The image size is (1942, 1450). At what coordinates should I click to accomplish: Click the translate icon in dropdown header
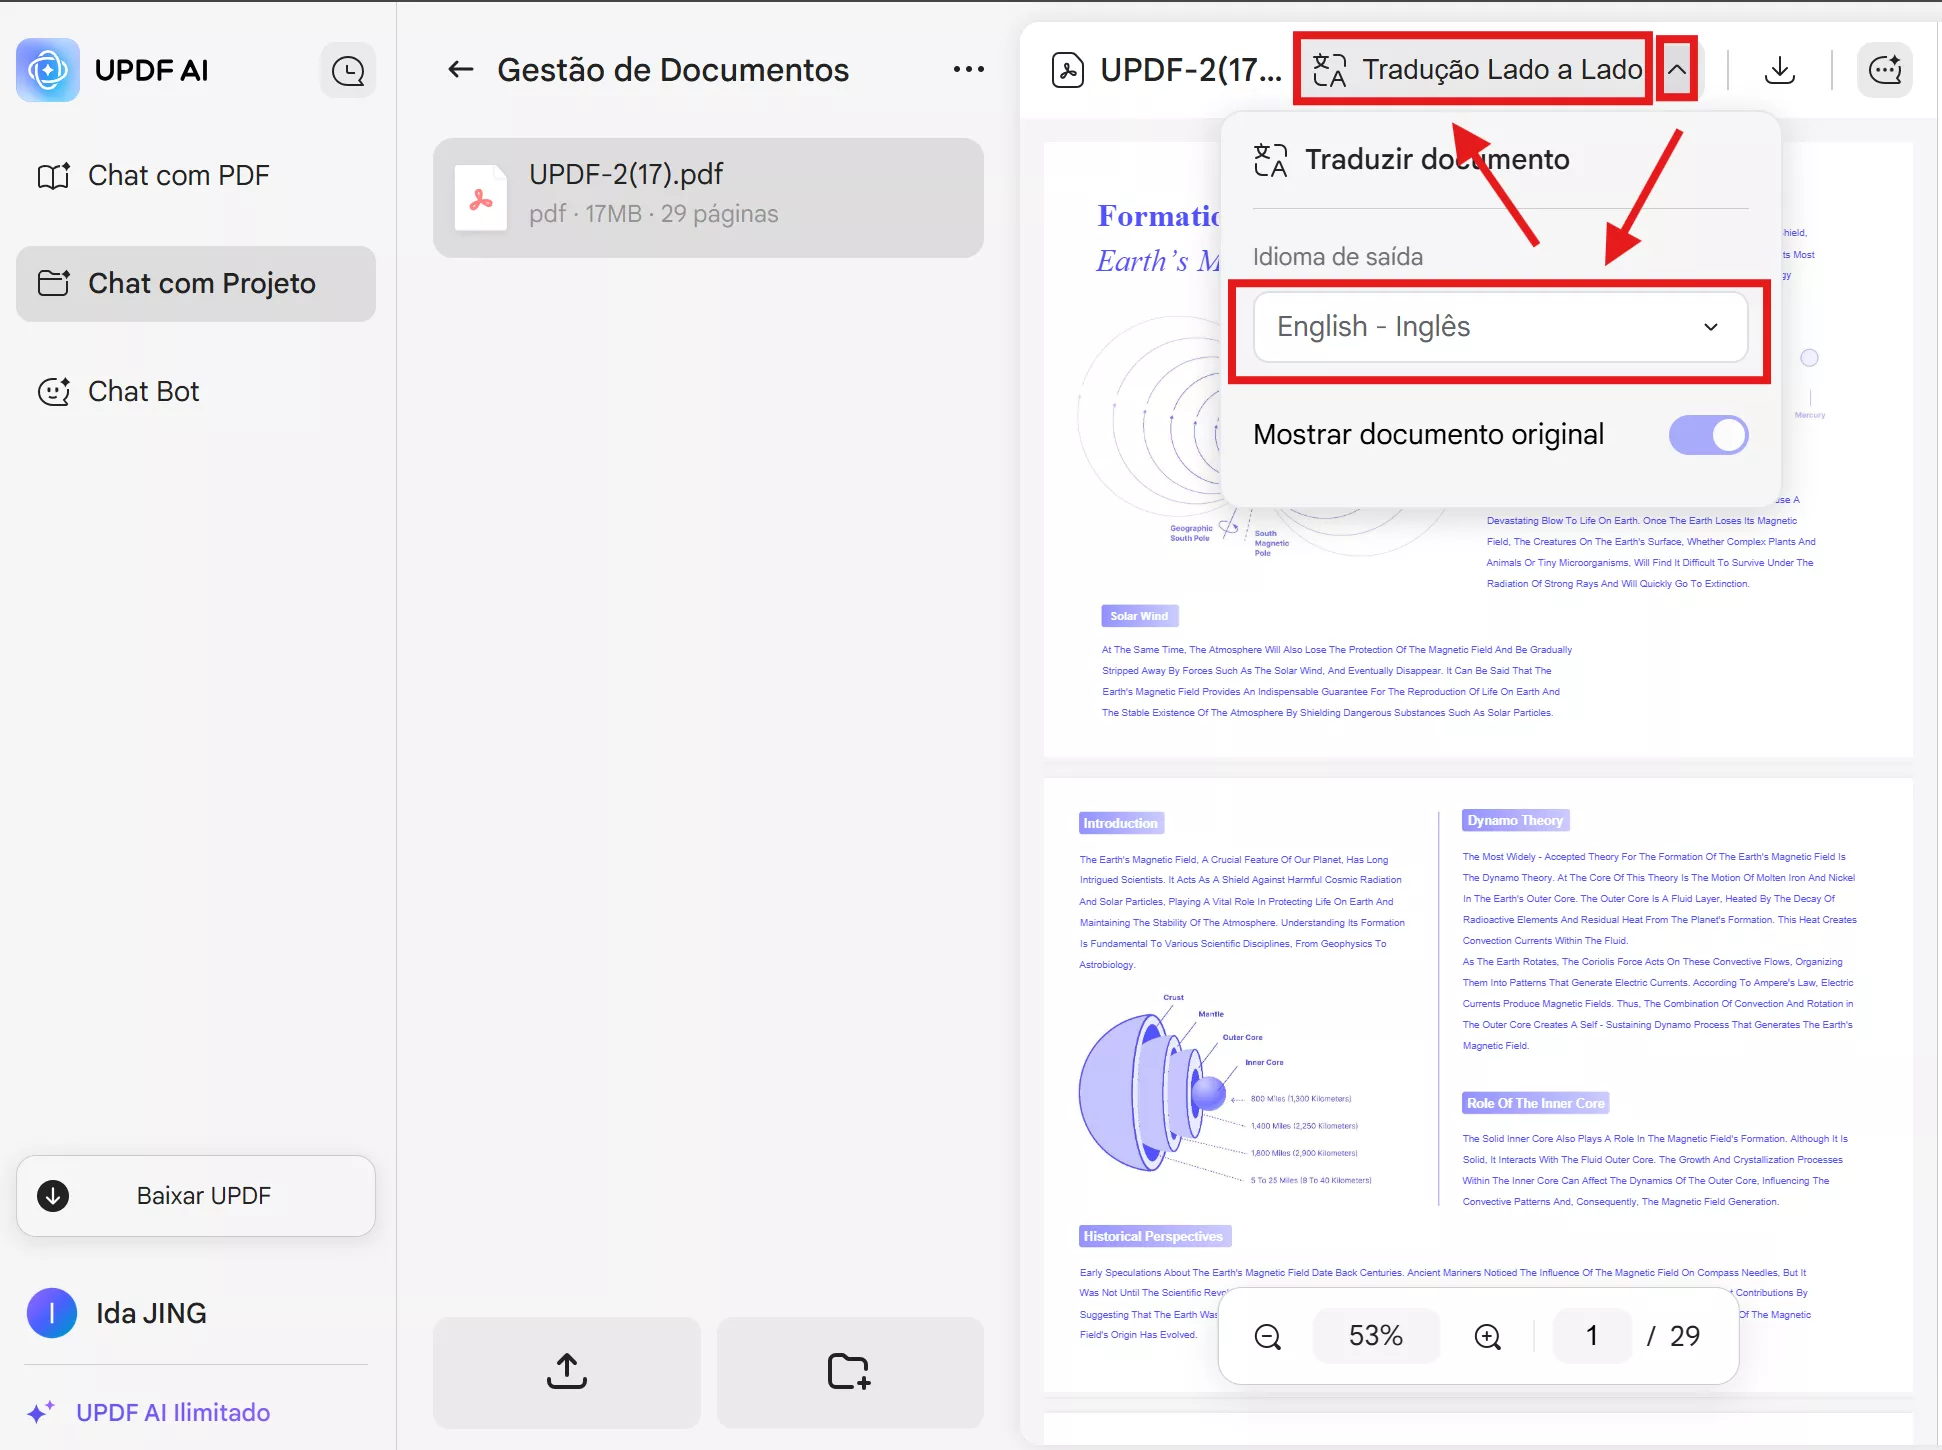tap(1270, 159)
